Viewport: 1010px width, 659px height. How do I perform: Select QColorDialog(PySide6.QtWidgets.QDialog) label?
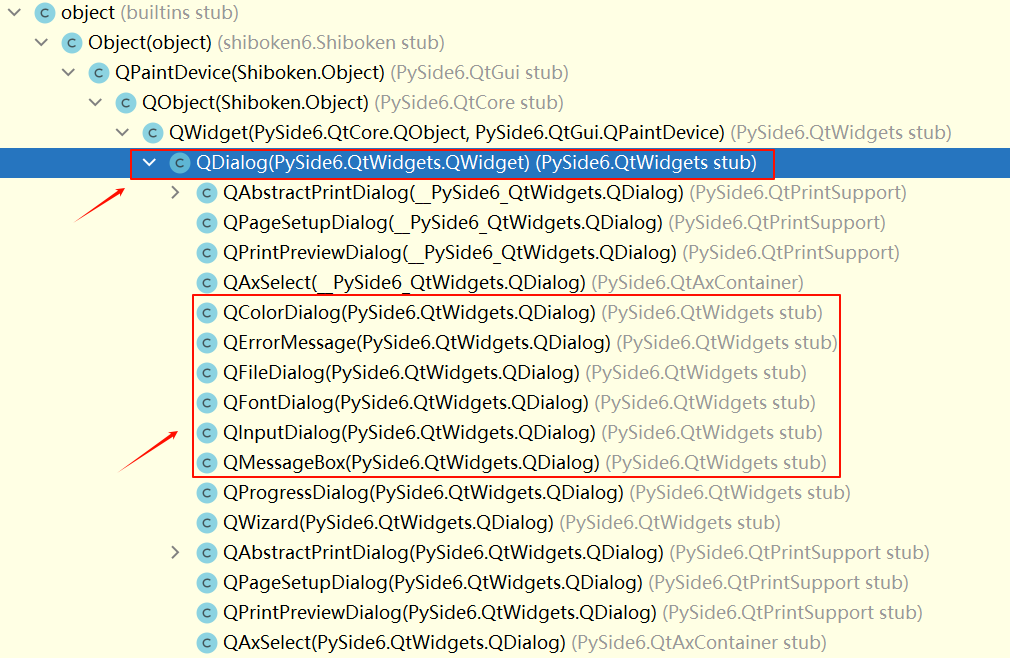click(409, 313)
